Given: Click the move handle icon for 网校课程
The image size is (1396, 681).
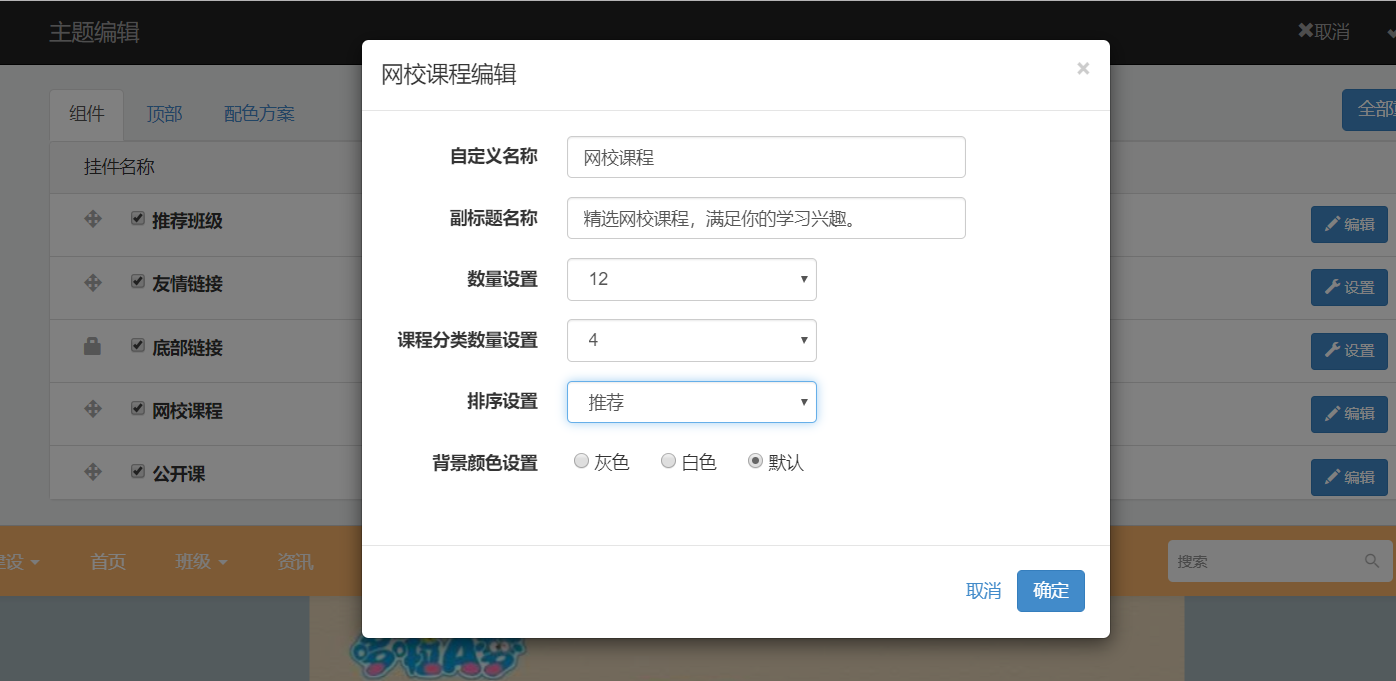Looking at the screenshot, I should 93,409.
